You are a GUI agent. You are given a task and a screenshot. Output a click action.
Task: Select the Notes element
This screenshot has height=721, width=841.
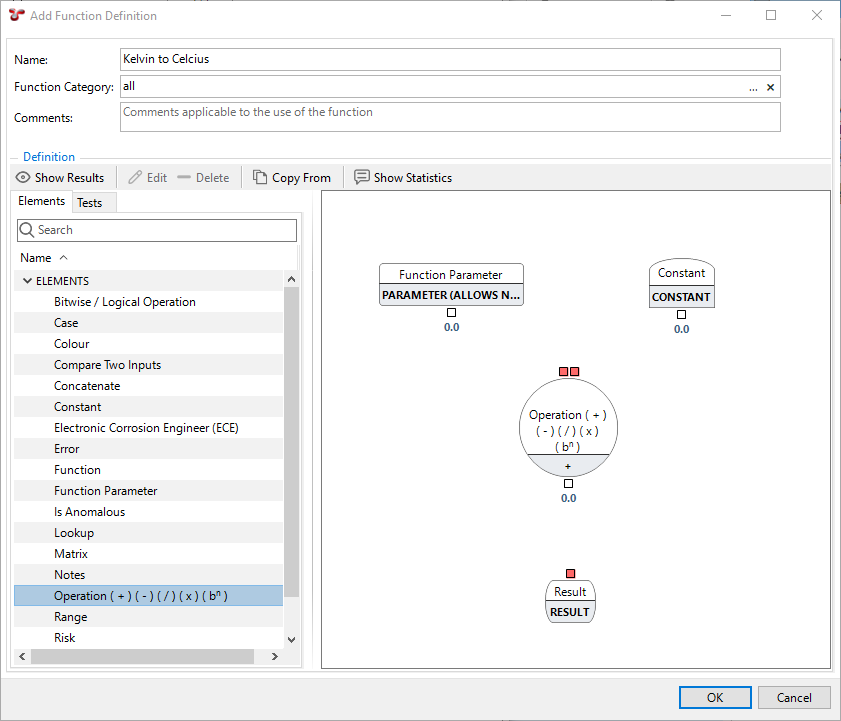pos(149,574)
